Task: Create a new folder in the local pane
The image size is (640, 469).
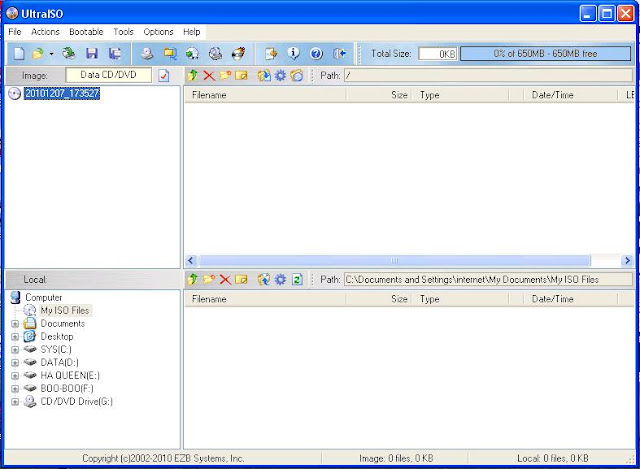Action: click(x=209, y=279)
